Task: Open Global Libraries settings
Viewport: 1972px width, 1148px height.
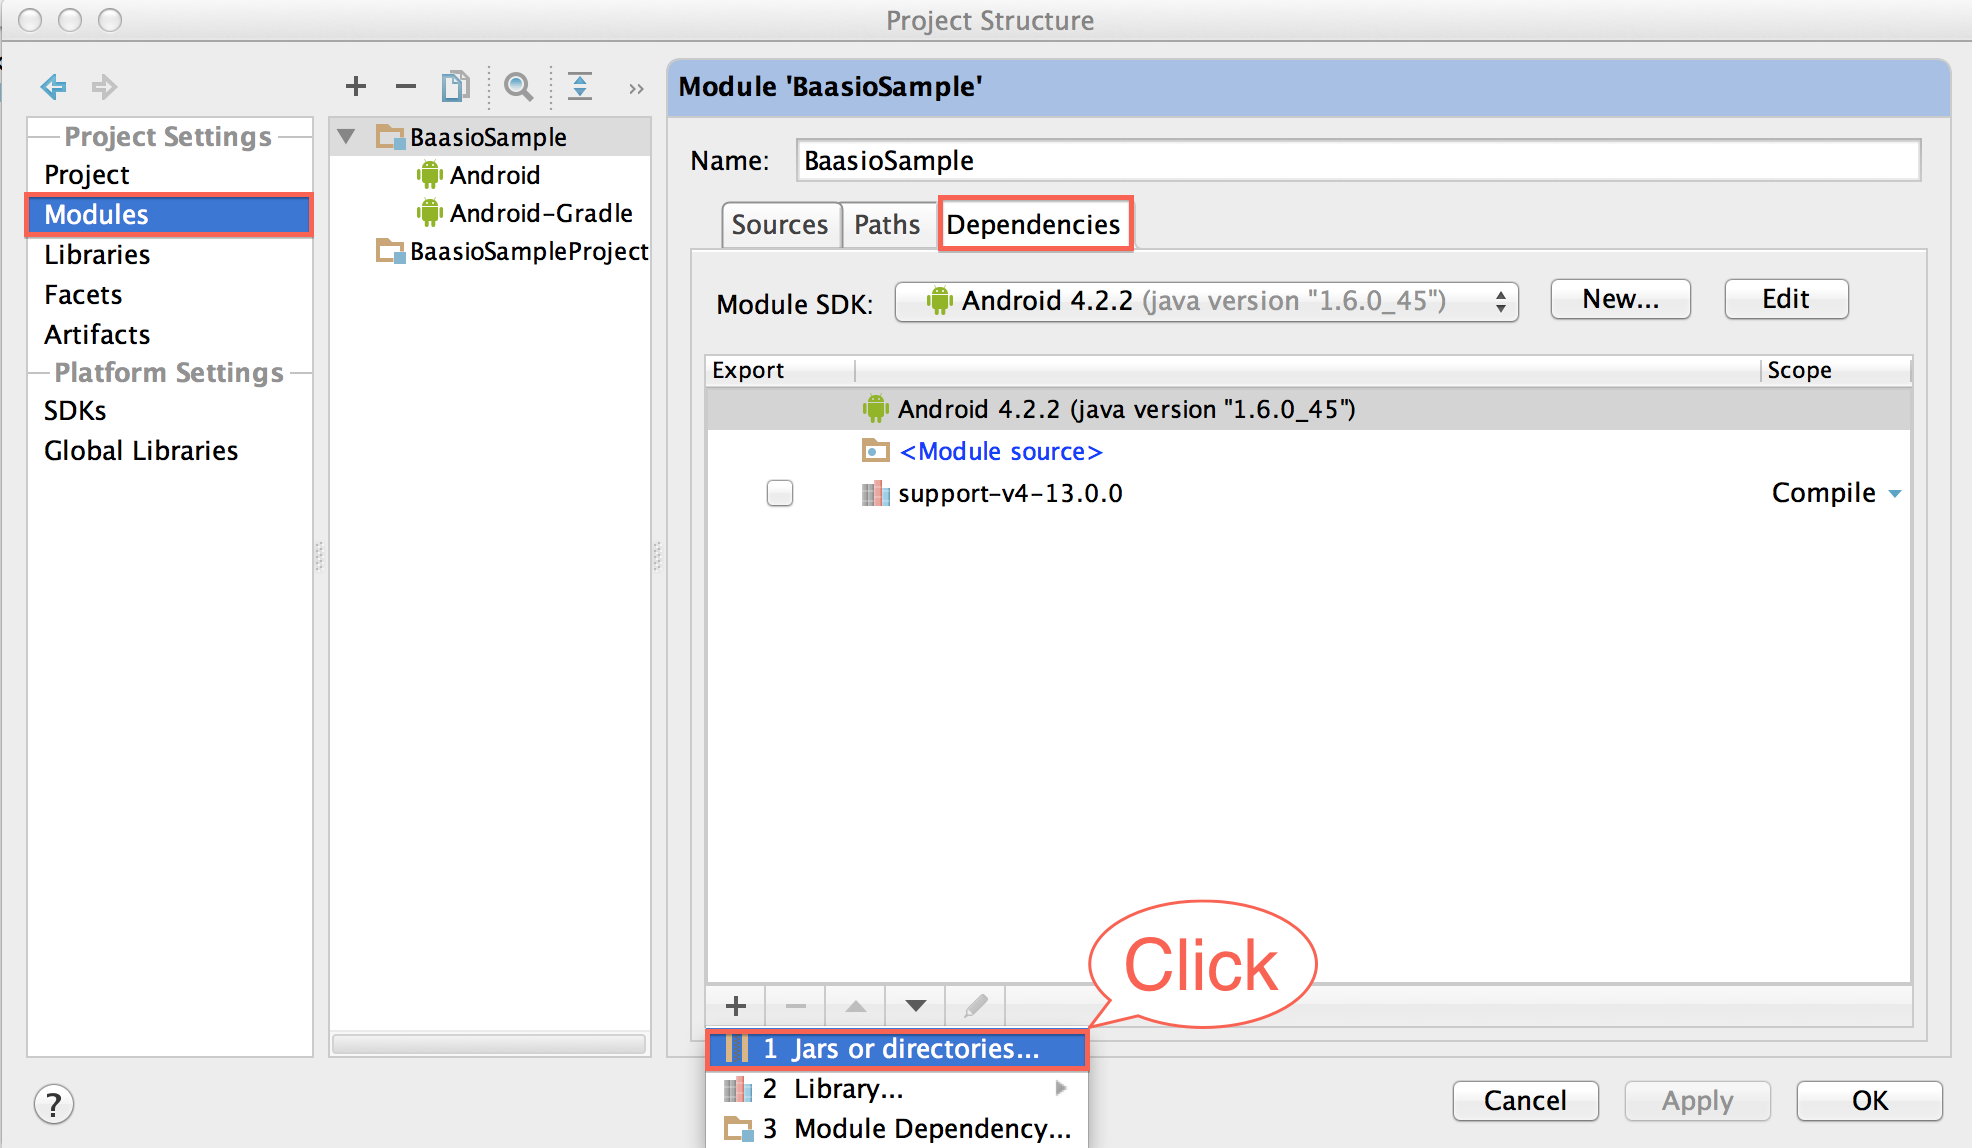Action: point(141,451)
